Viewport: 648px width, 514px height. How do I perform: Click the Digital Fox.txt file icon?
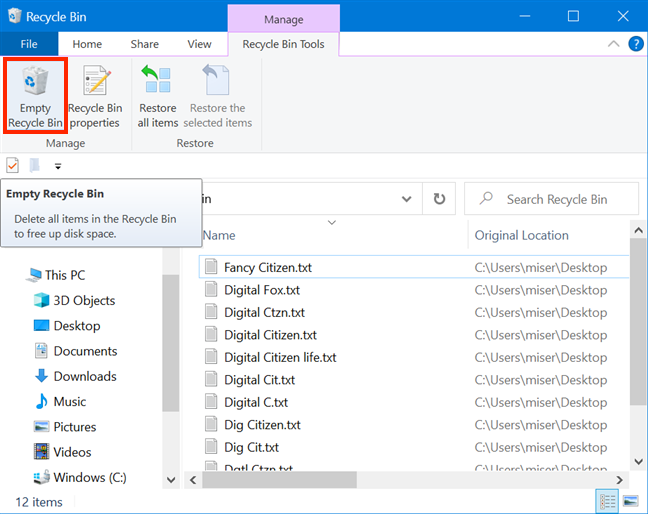click(x=211, y=289)
